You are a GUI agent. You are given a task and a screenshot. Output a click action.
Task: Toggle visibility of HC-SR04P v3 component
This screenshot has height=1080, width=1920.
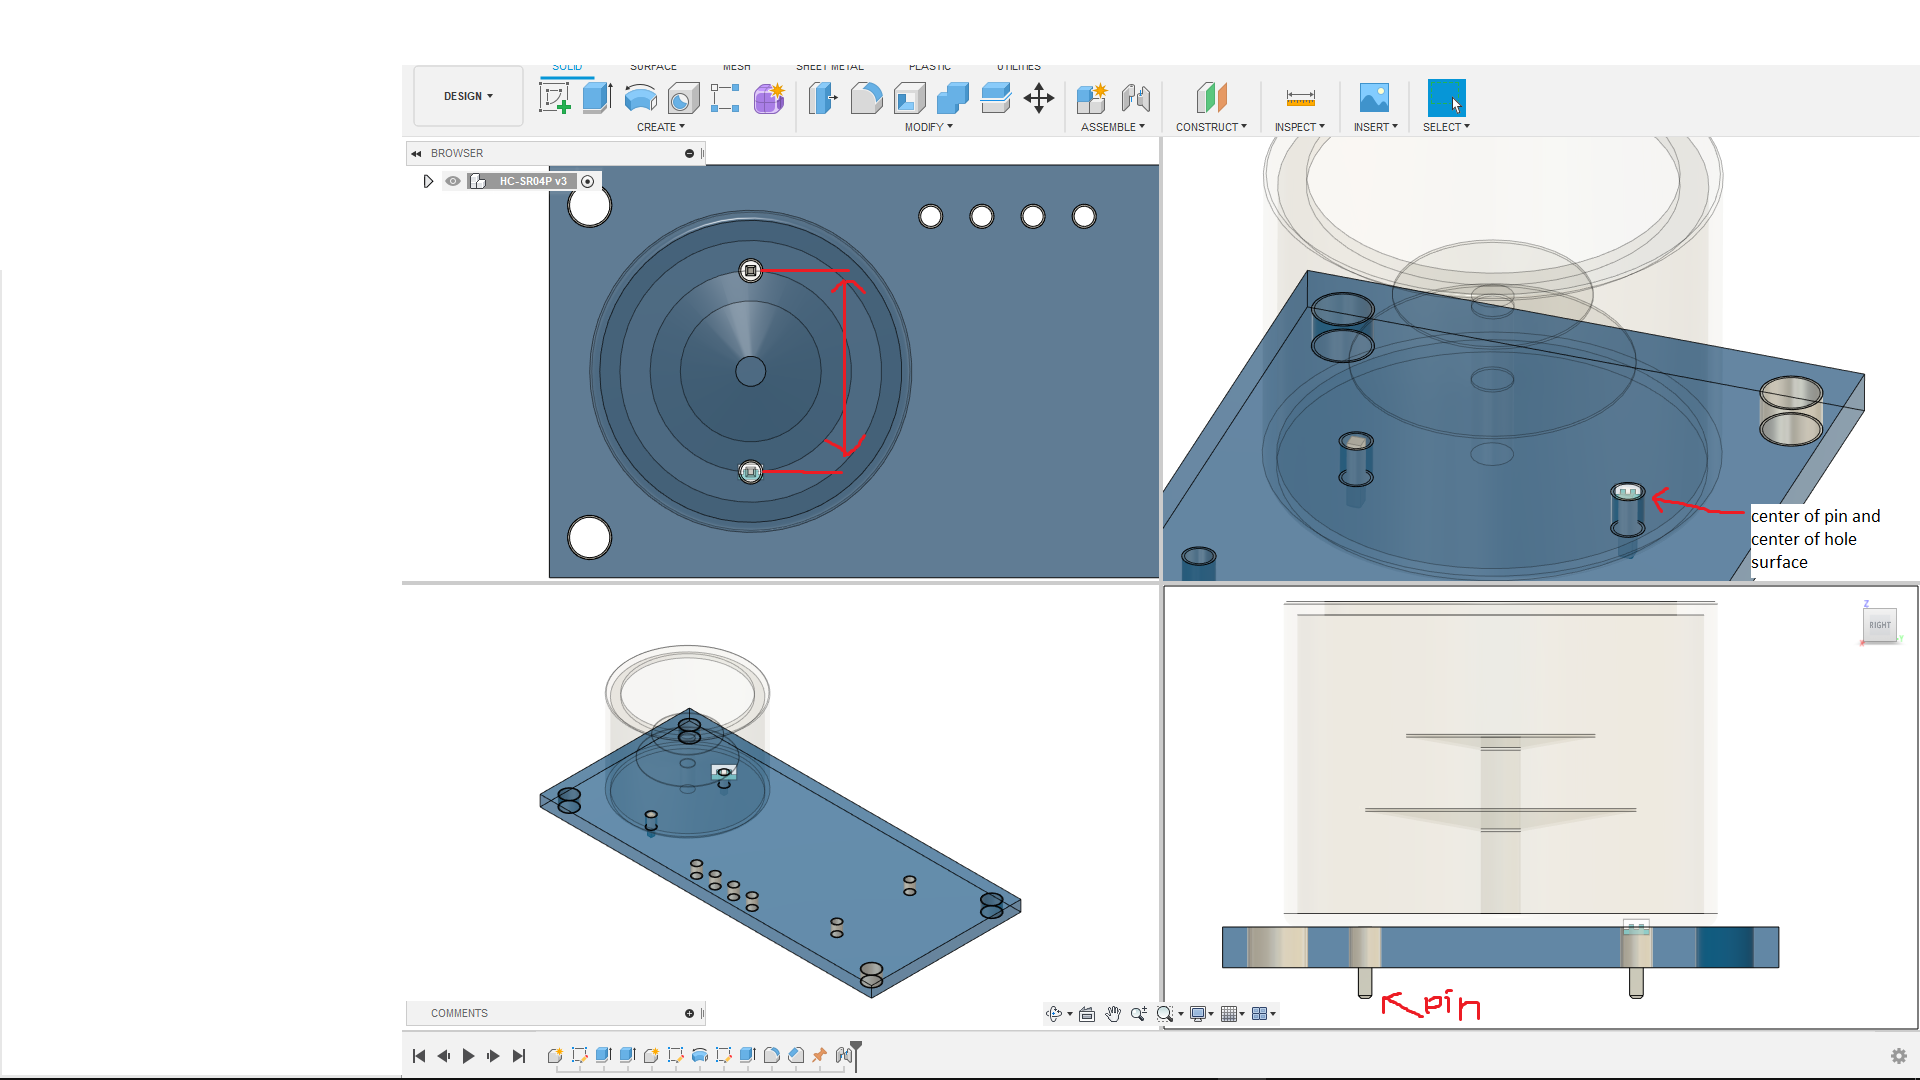click(x=452, y=181)
